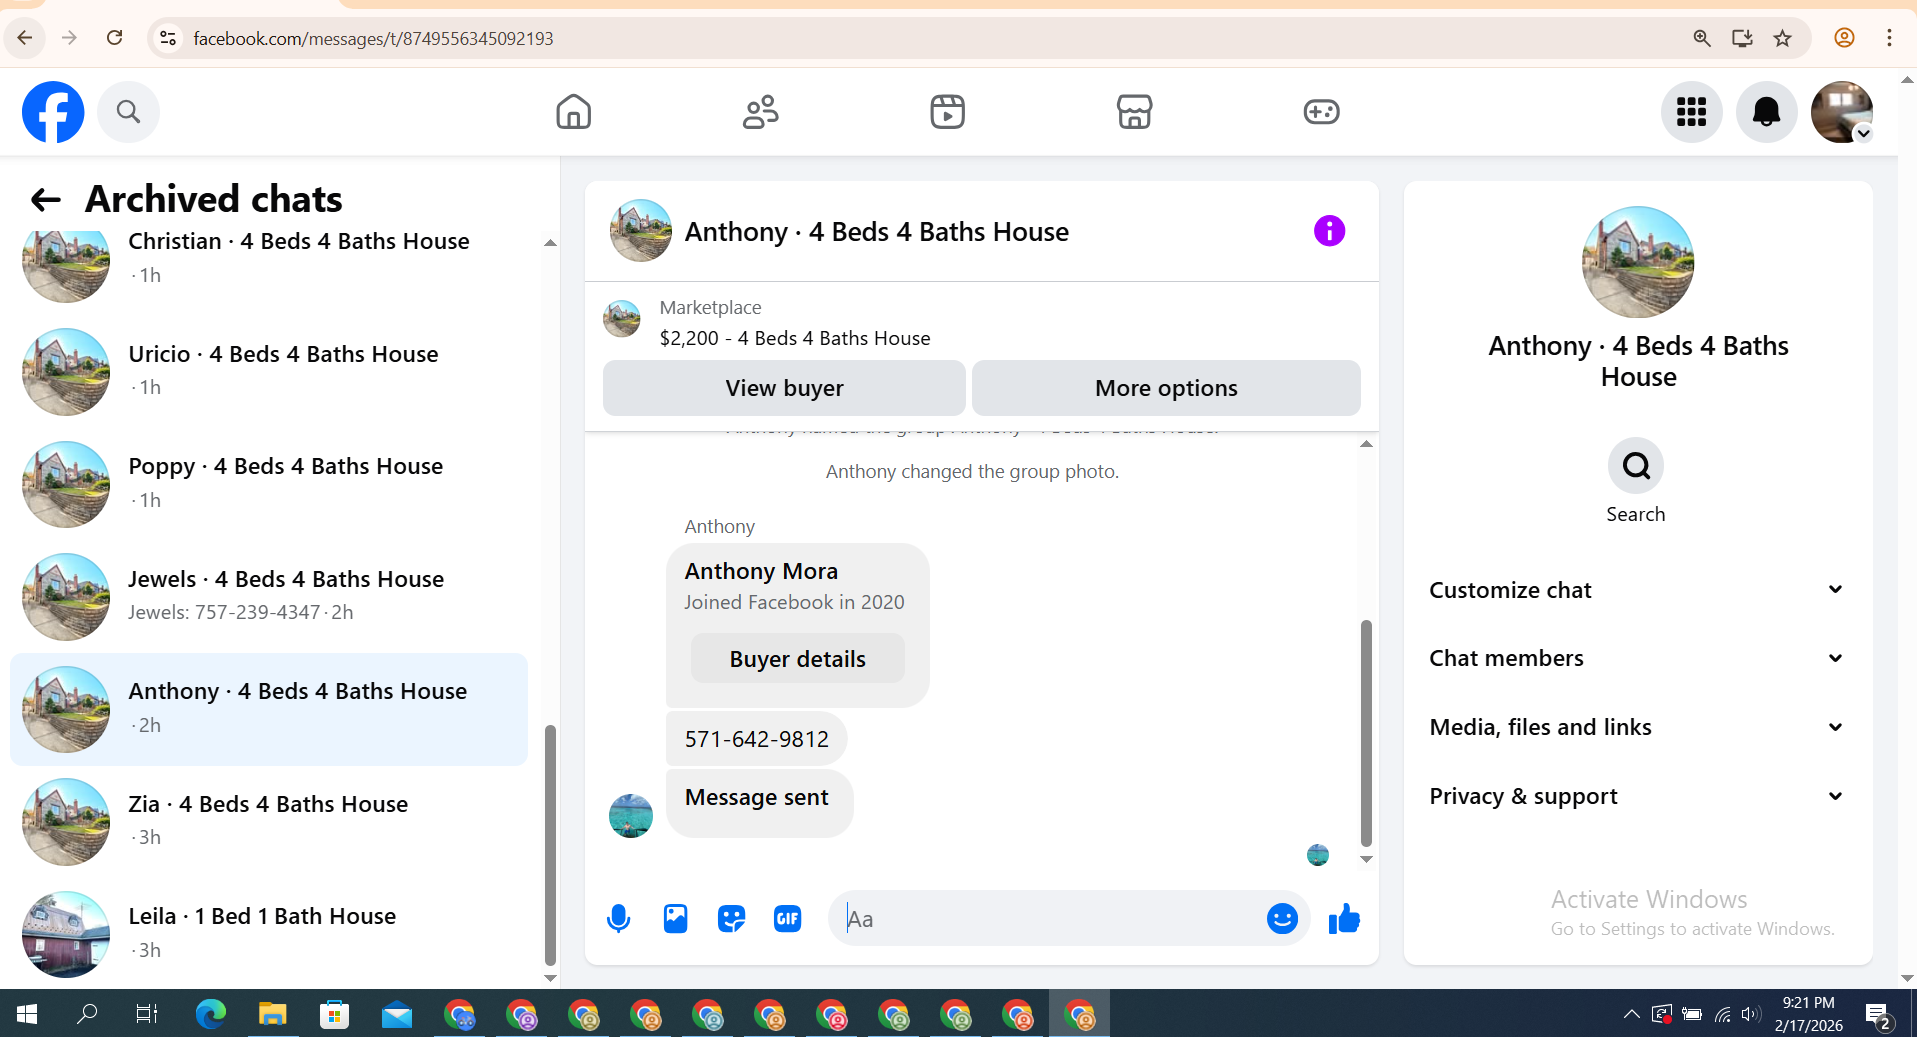Open Zia 4 Beds 4 Baths chat
Screen dimensions: 1917x1037
click(269, 822)
